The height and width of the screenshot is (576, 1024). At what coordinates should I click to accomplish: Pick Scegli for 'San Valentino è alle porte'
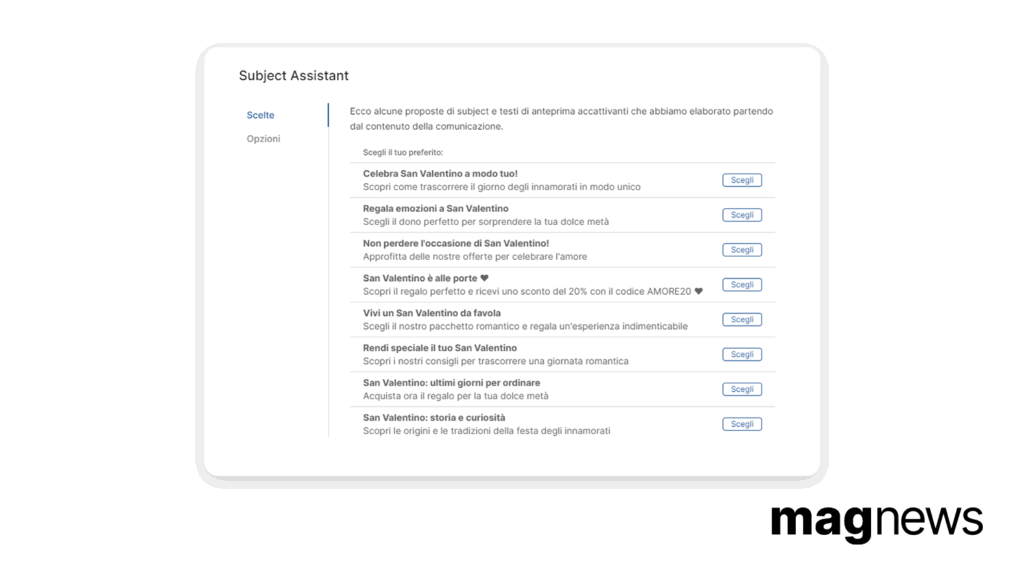click(x=742, y=285)
